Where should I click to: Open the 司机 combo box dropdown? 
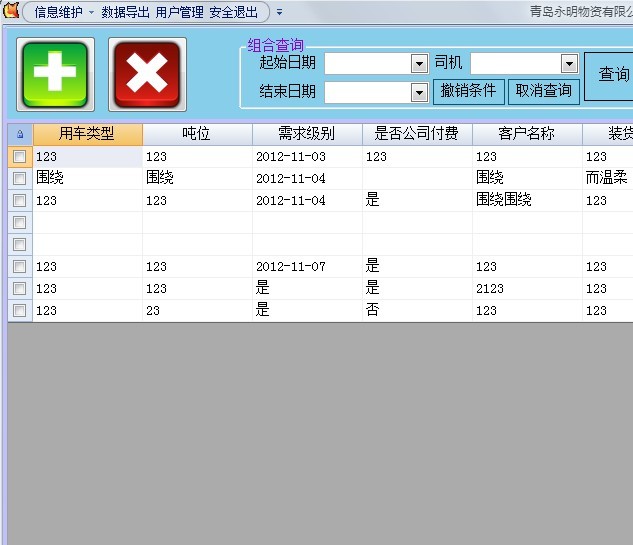pyautogui.click(x=569, y=63)
